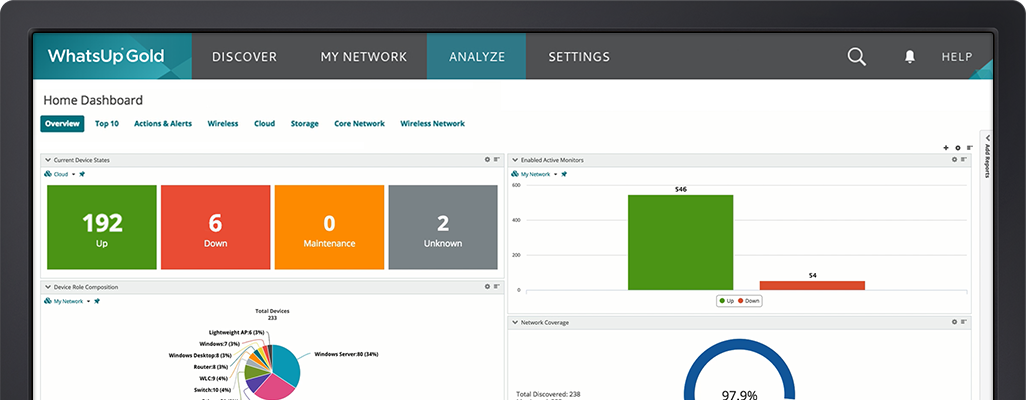Click the notifications bell icon
Screen dimensions: 1026x400
(x=909, y=57)
